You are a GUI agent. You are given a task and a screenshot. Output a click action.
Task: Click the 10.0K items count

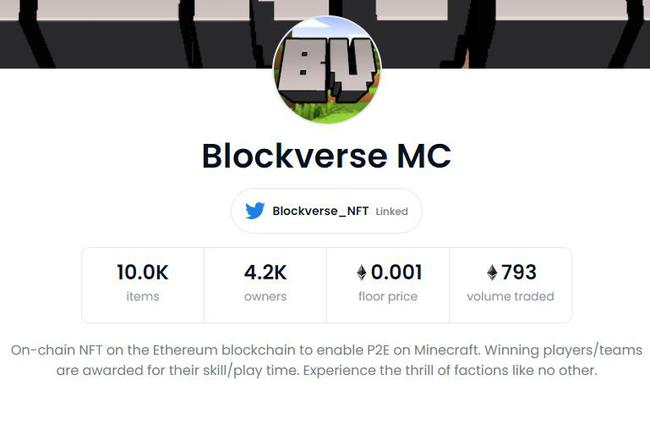click(142, 272)
